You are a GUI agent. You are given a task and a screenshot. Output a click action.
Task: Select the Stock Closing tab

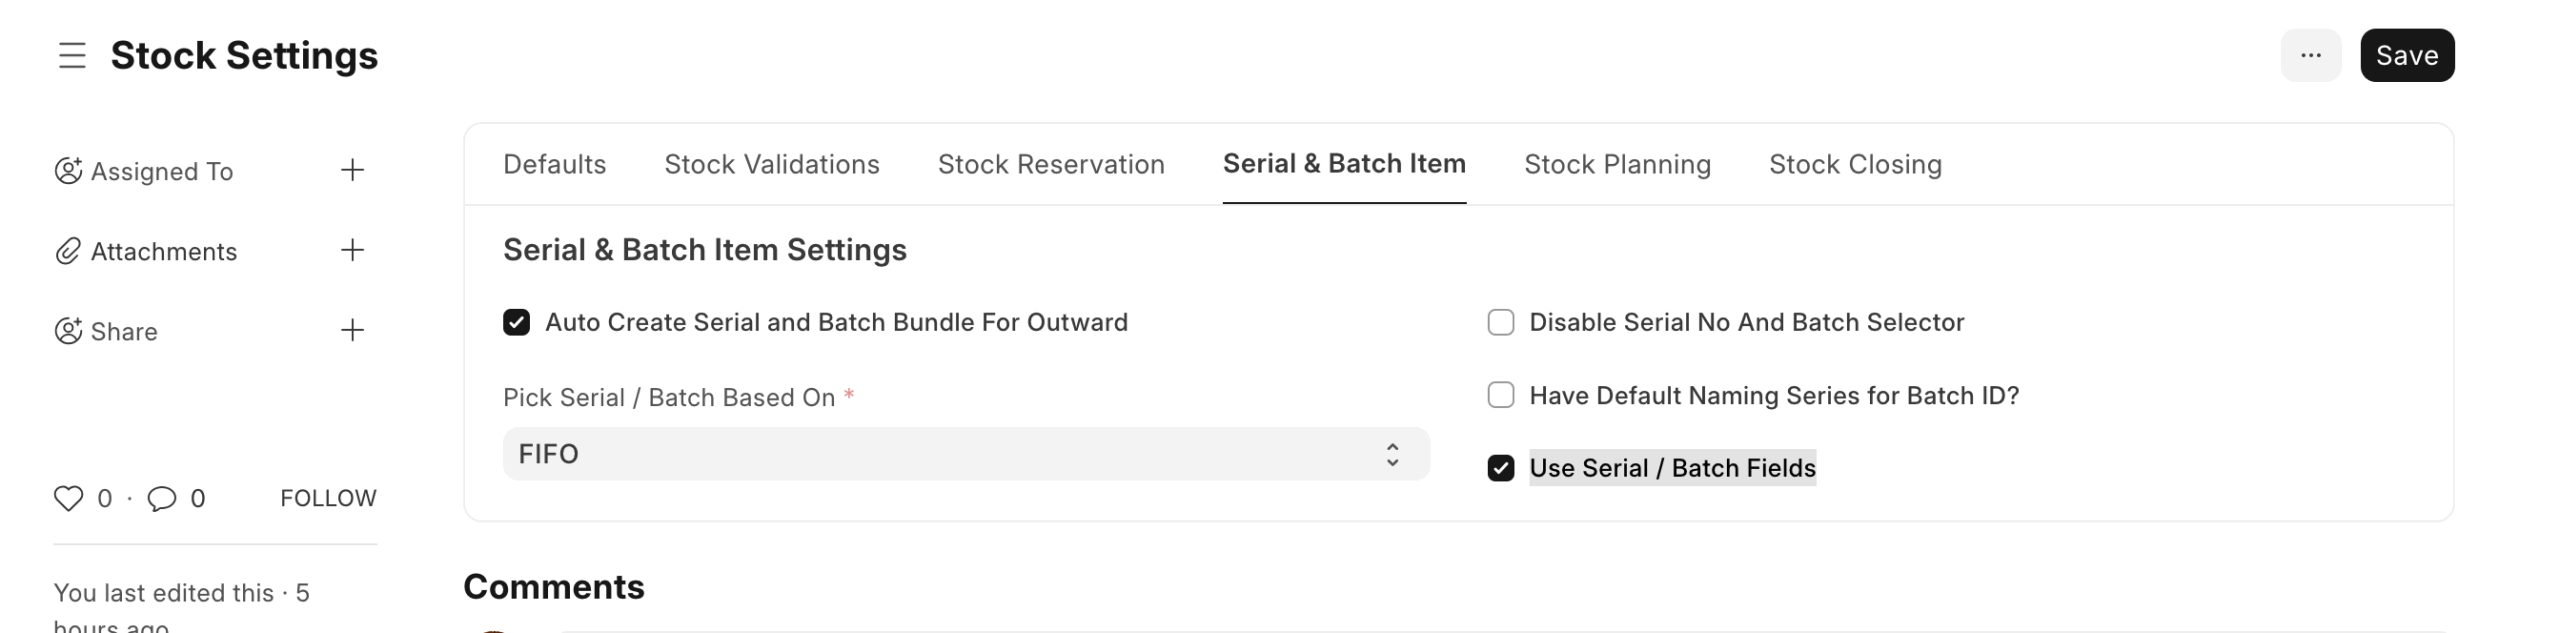1855,164
